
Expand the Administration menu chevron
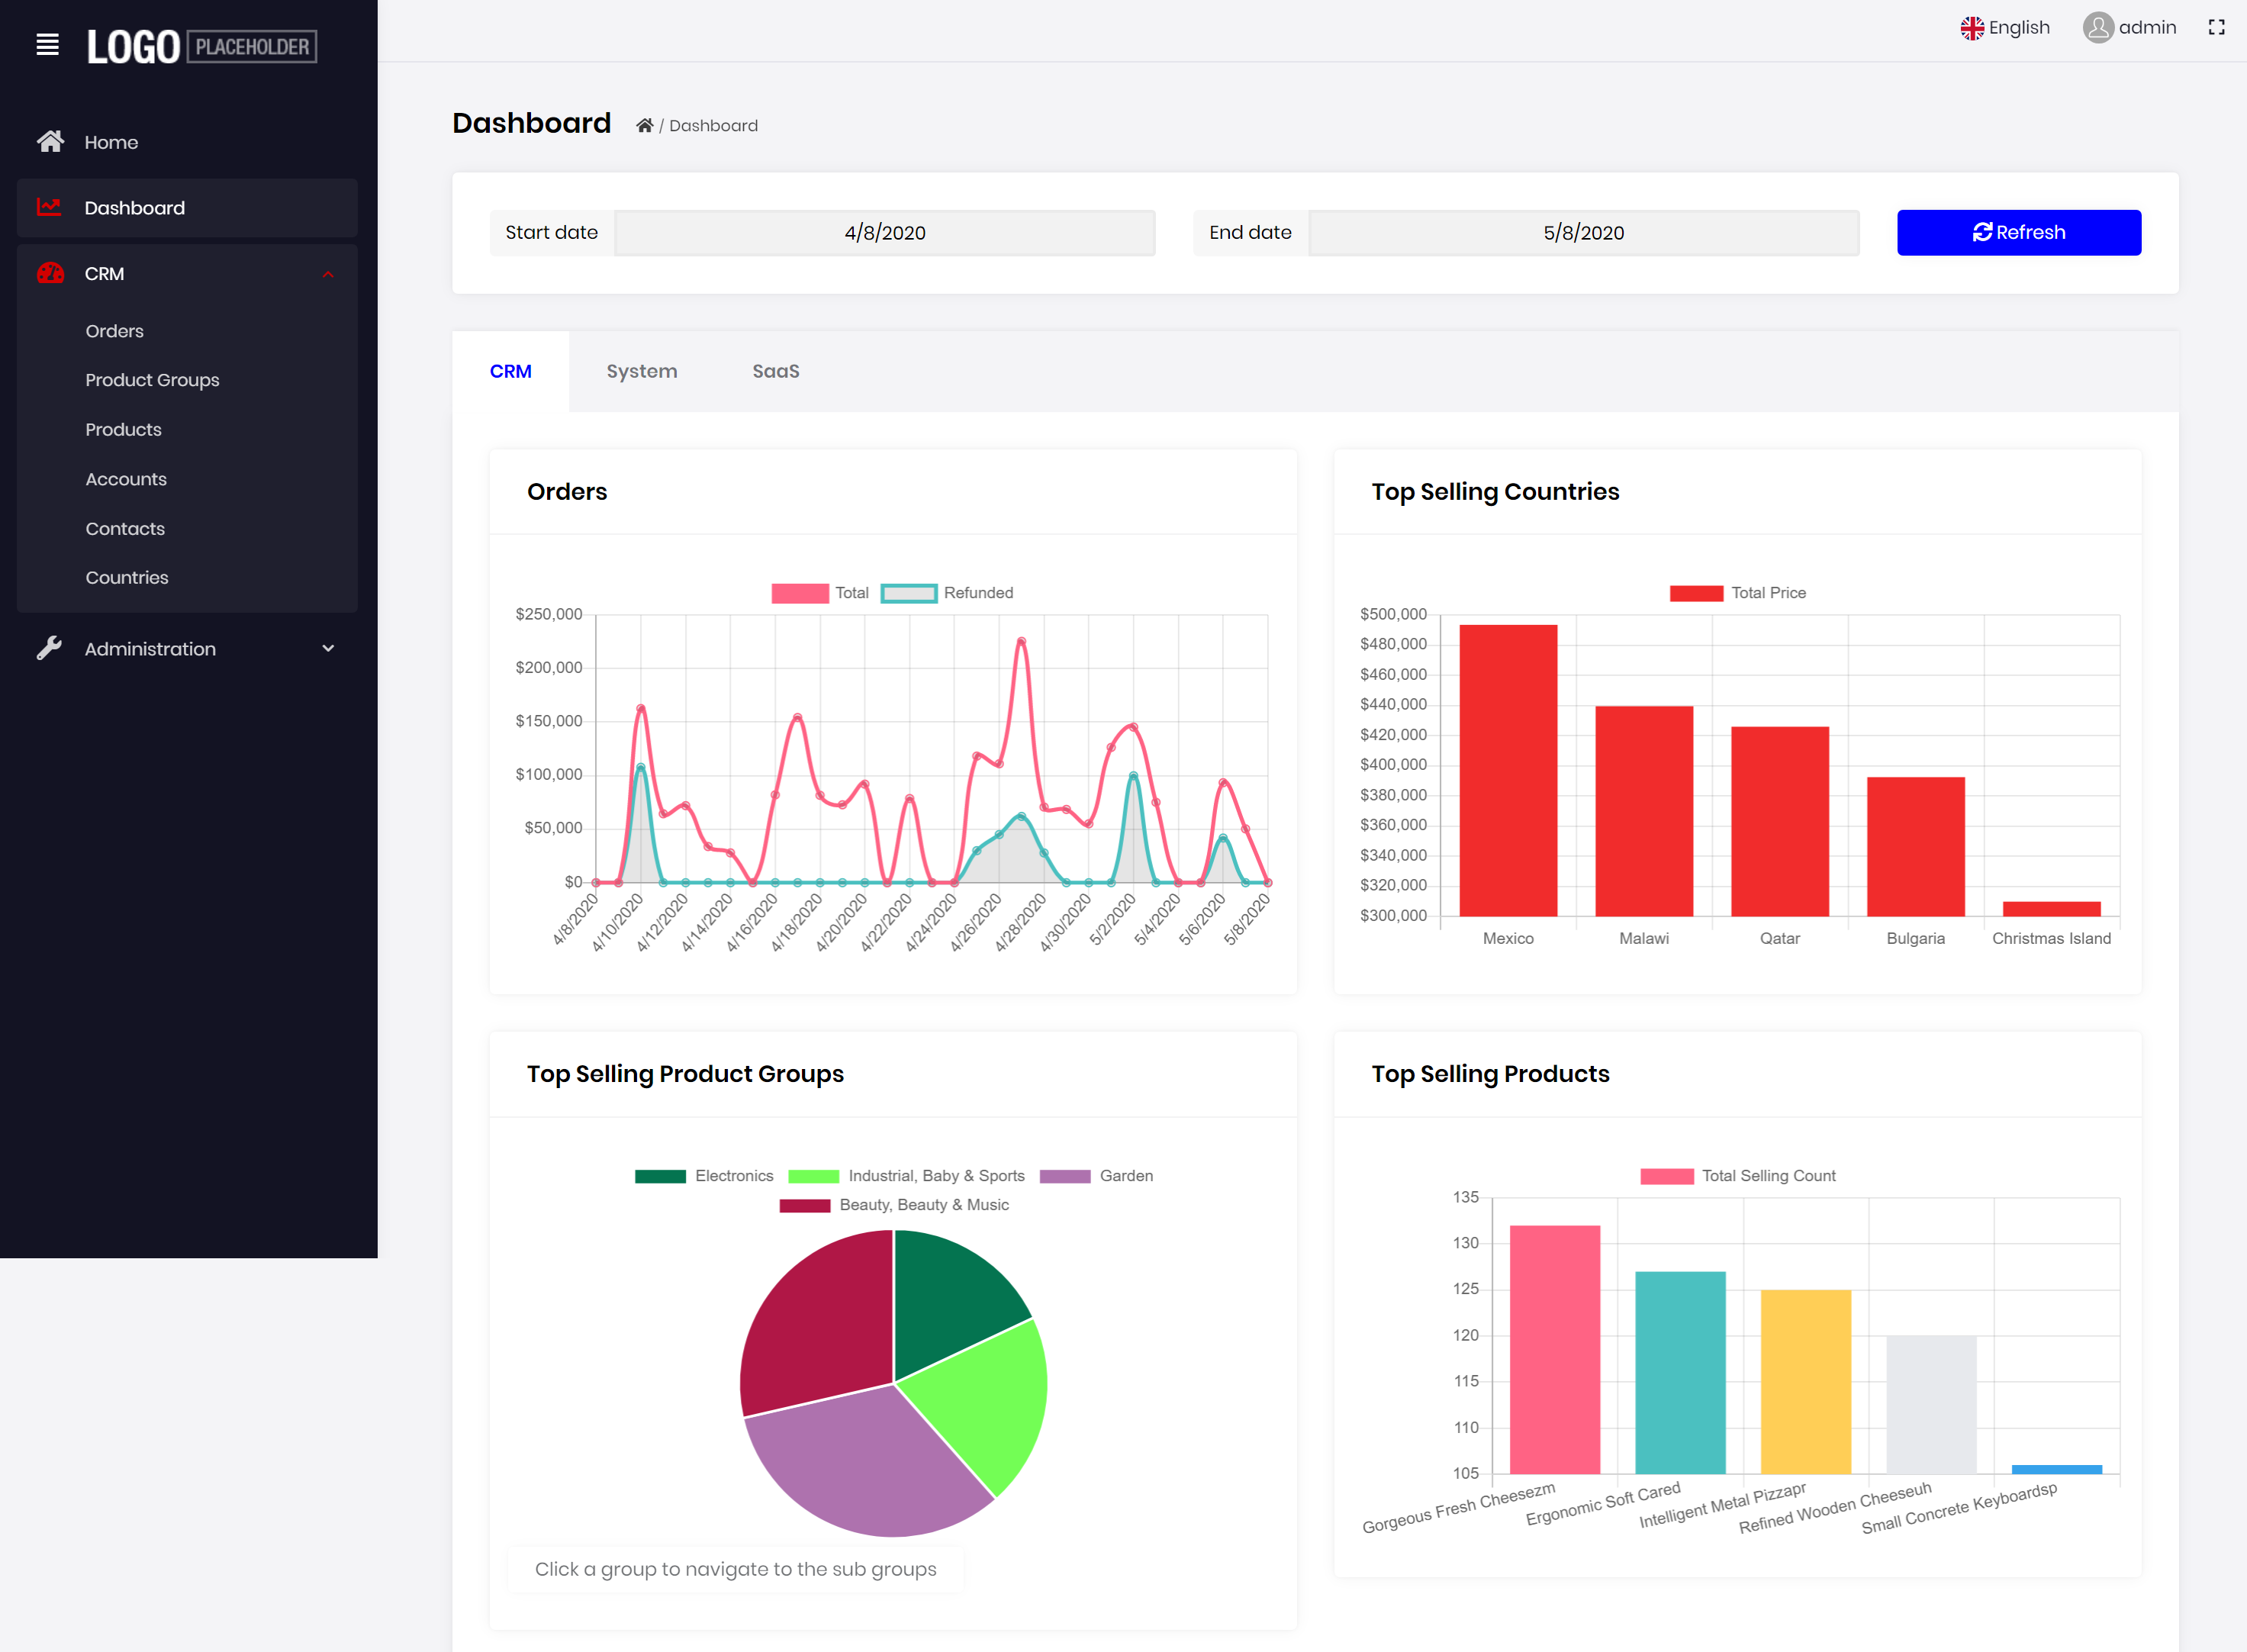(328, 648)
